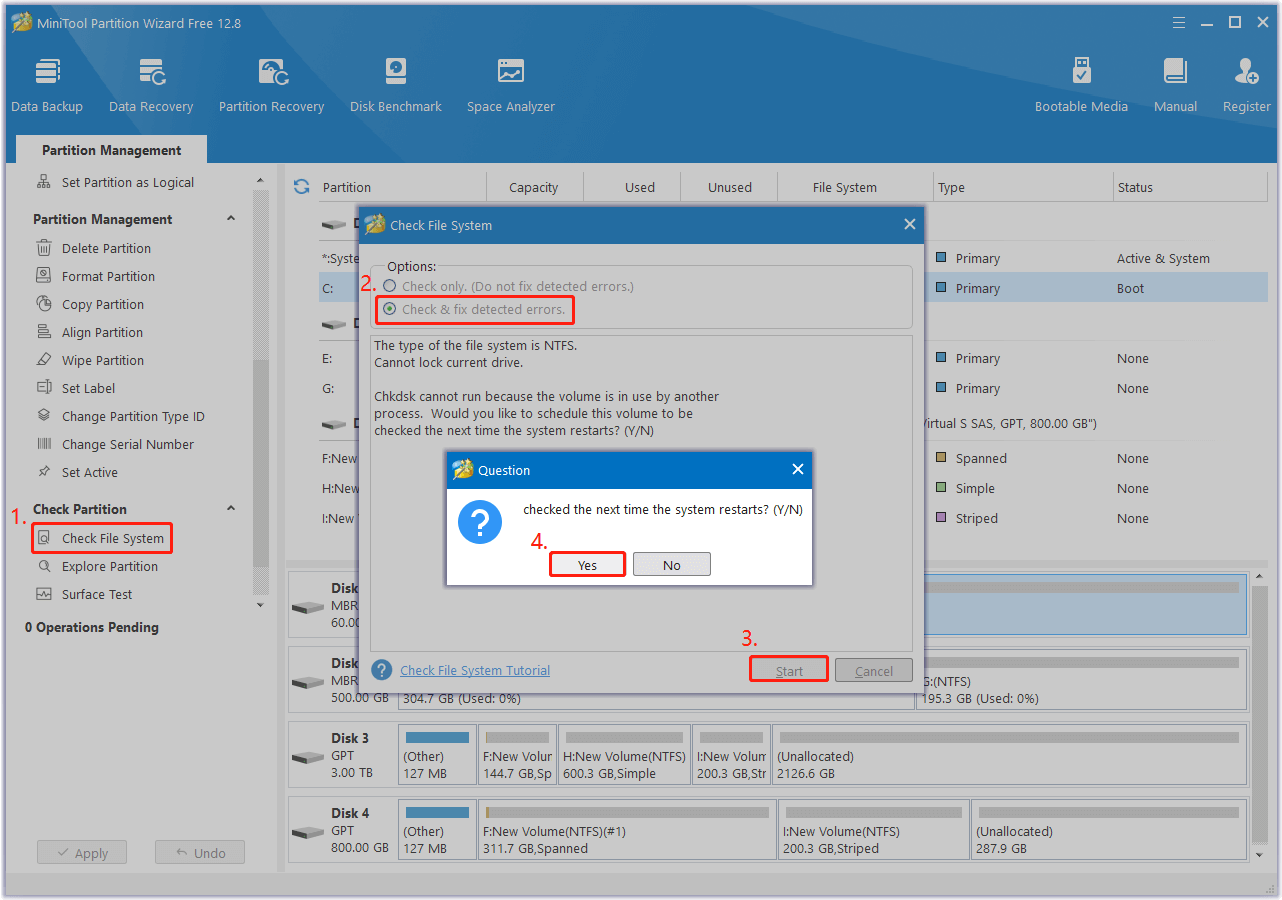Click the Striped type color square

pos(941,518)
